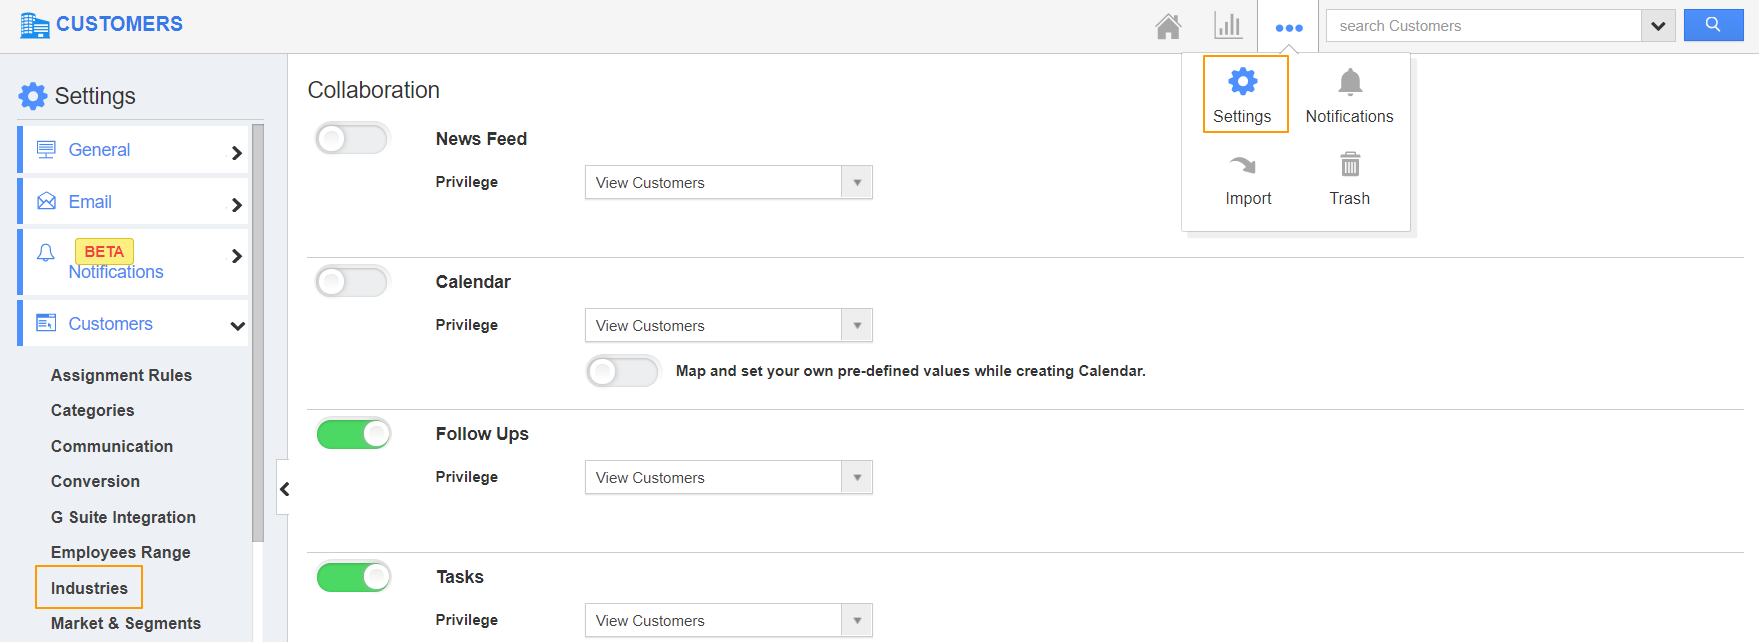Open News Feed privilege dropdown
Image resolution: width=1759 pixels, height=642 pixels.
coord(728,183)
